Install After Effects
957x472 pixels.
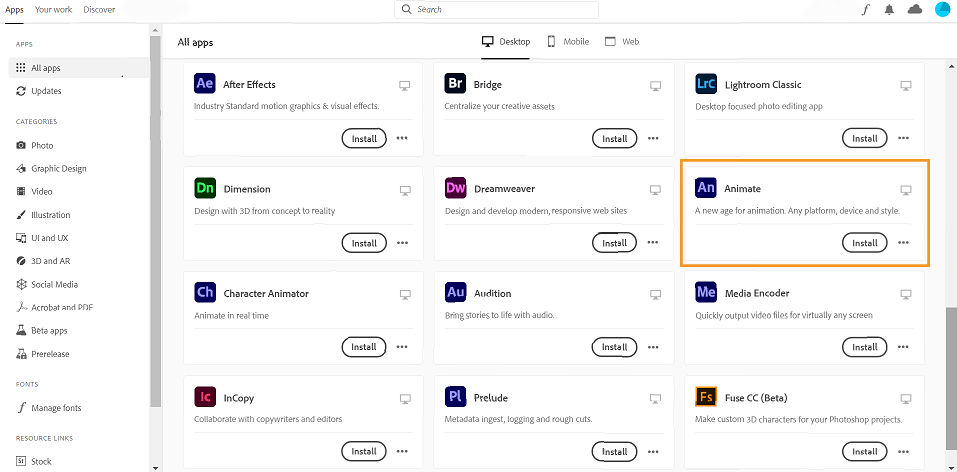364,138
